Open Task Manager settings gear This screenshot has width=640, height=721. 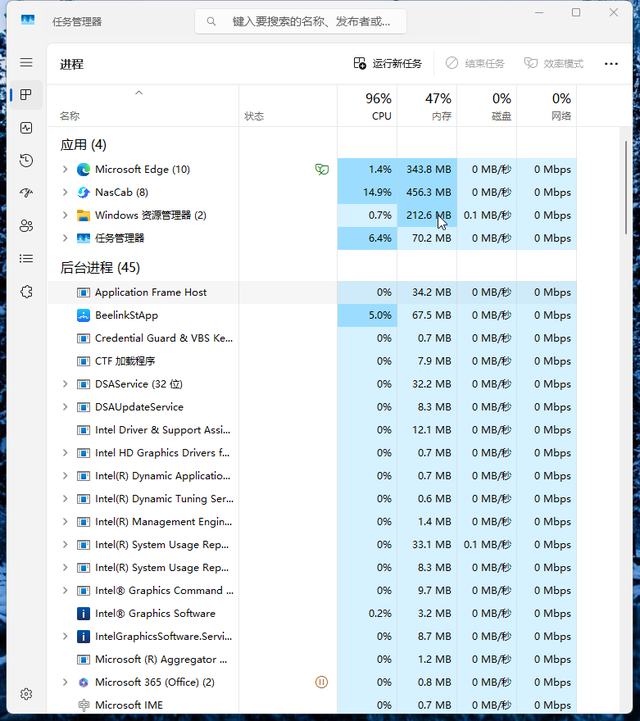tap(26, 694)
